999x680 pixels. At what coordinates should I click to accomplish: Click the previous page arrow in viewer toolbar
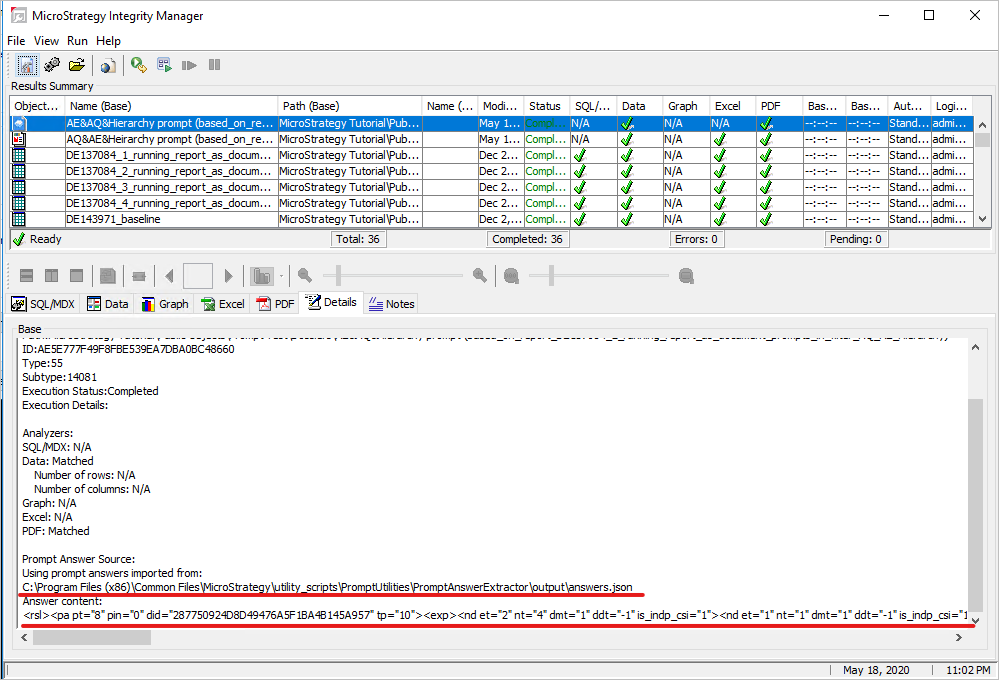point(169,275)
